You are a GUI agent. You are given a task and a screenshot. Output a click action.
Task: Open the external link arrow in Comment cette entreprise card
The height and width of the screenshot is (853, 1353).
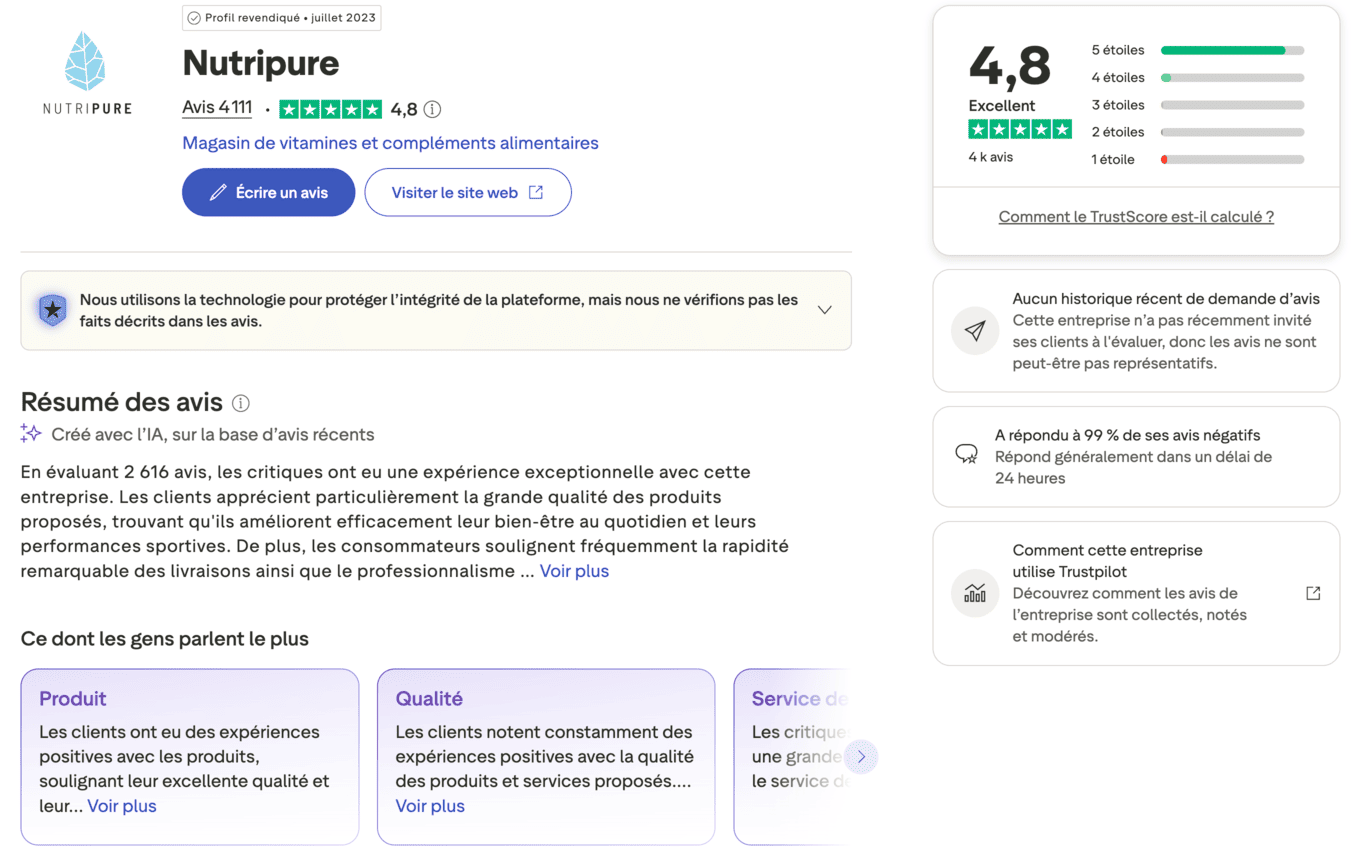(1314, 593)
